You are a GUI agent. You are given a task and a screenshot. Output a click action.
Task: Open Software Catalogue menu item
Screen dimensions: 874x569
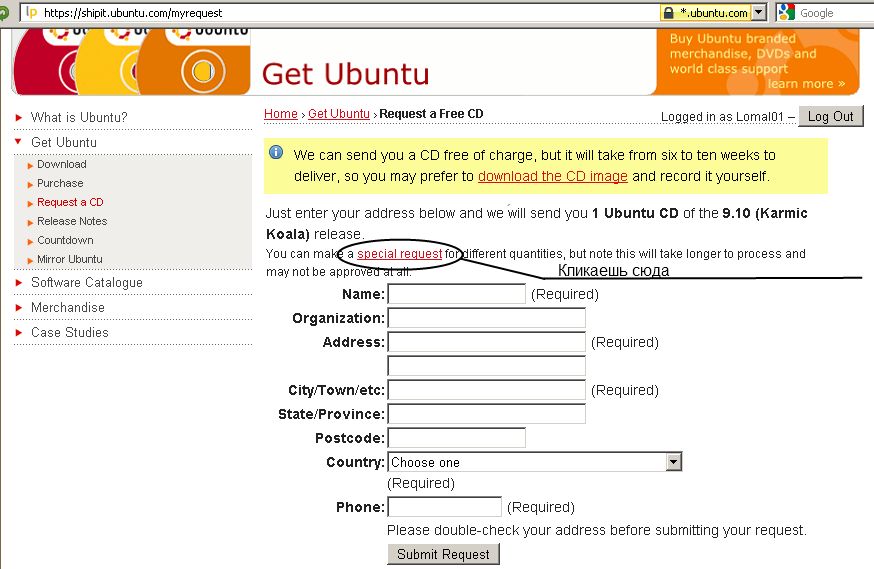click(x=87, y=283)
